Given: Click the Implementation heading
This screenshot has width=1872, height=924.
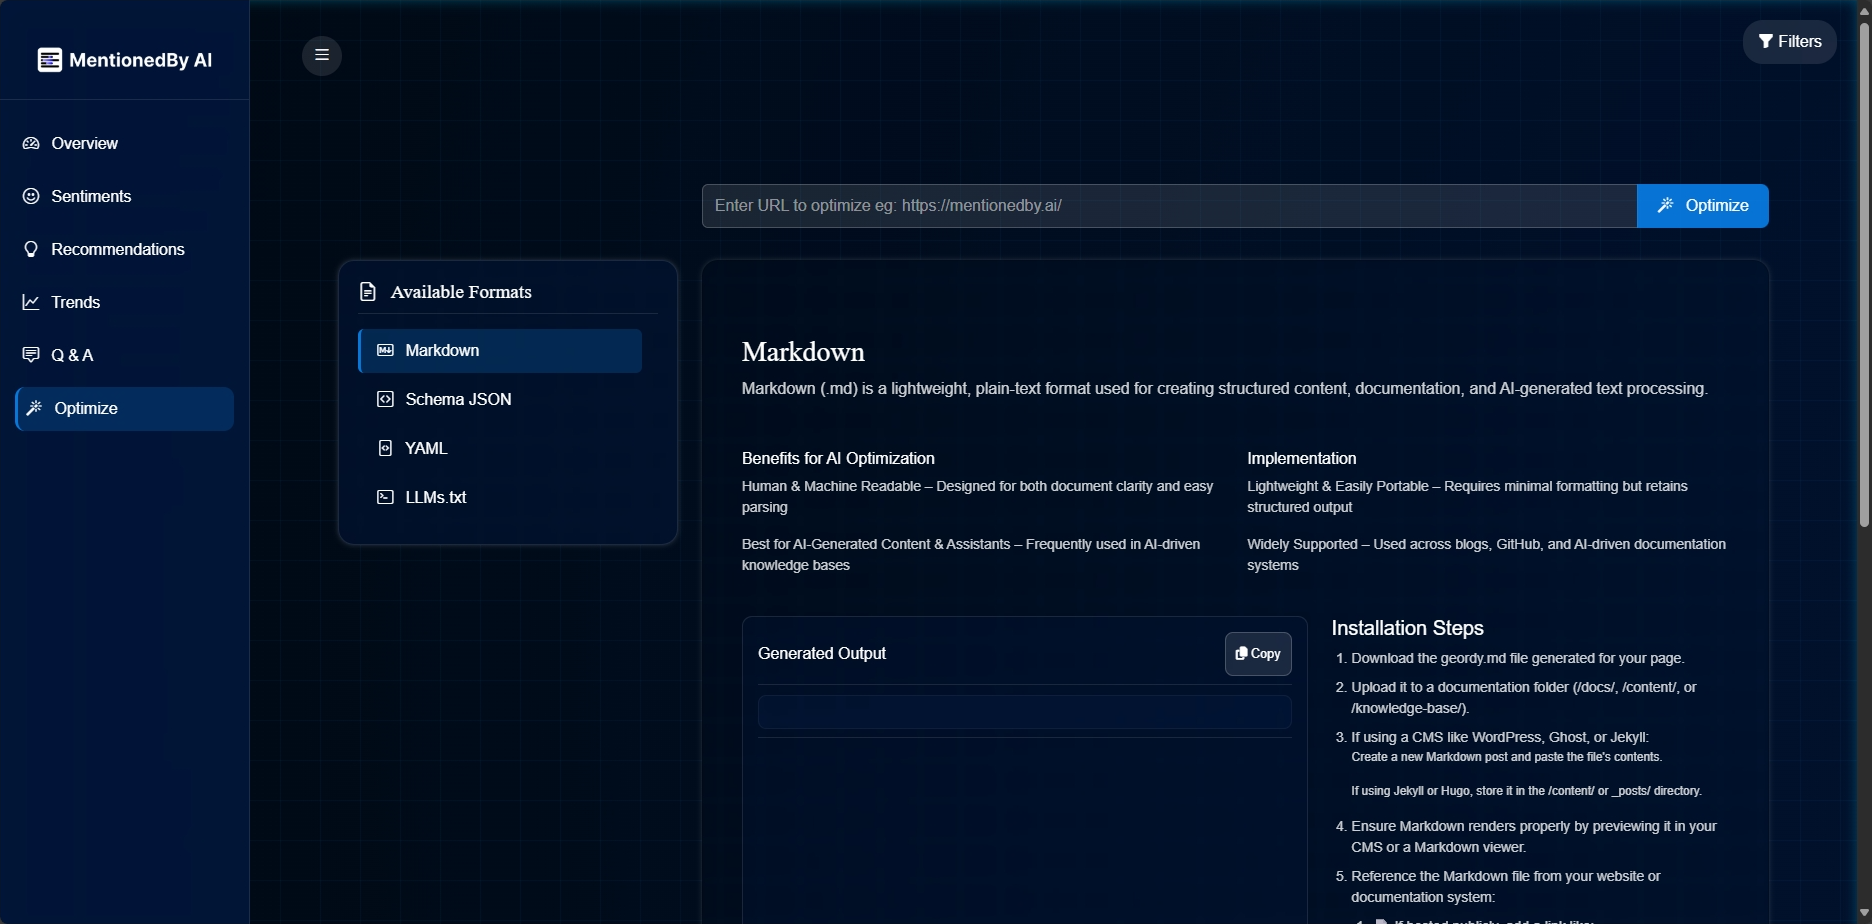Looking at the screenshot, I should pos(1301,458).
